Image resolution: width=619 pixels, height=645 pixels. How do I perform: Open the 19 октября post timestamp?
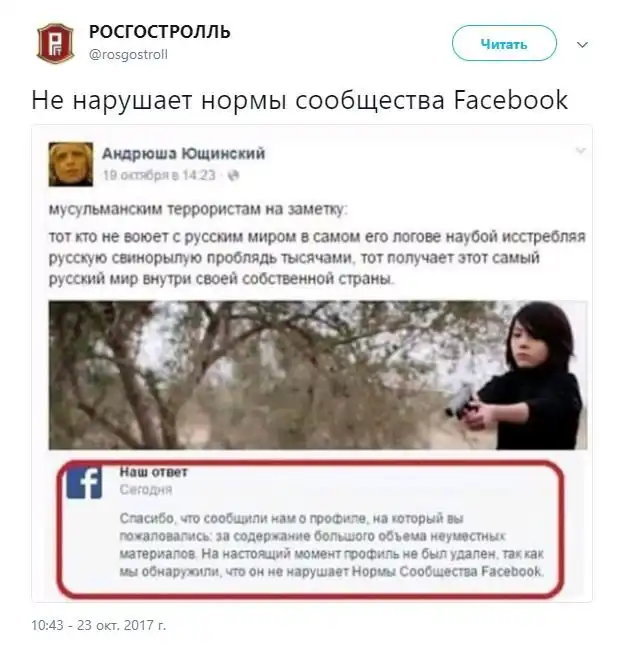(x=159, y=175)
